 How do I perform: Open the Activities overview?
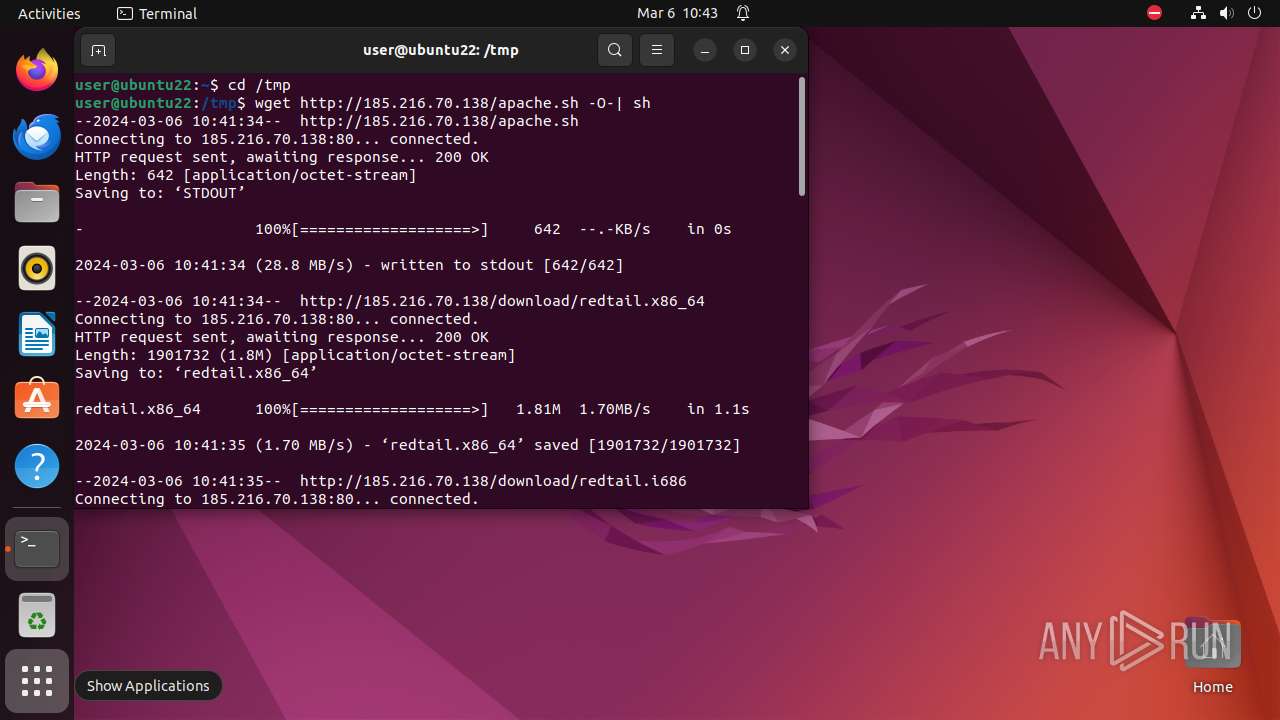[49, 13]
